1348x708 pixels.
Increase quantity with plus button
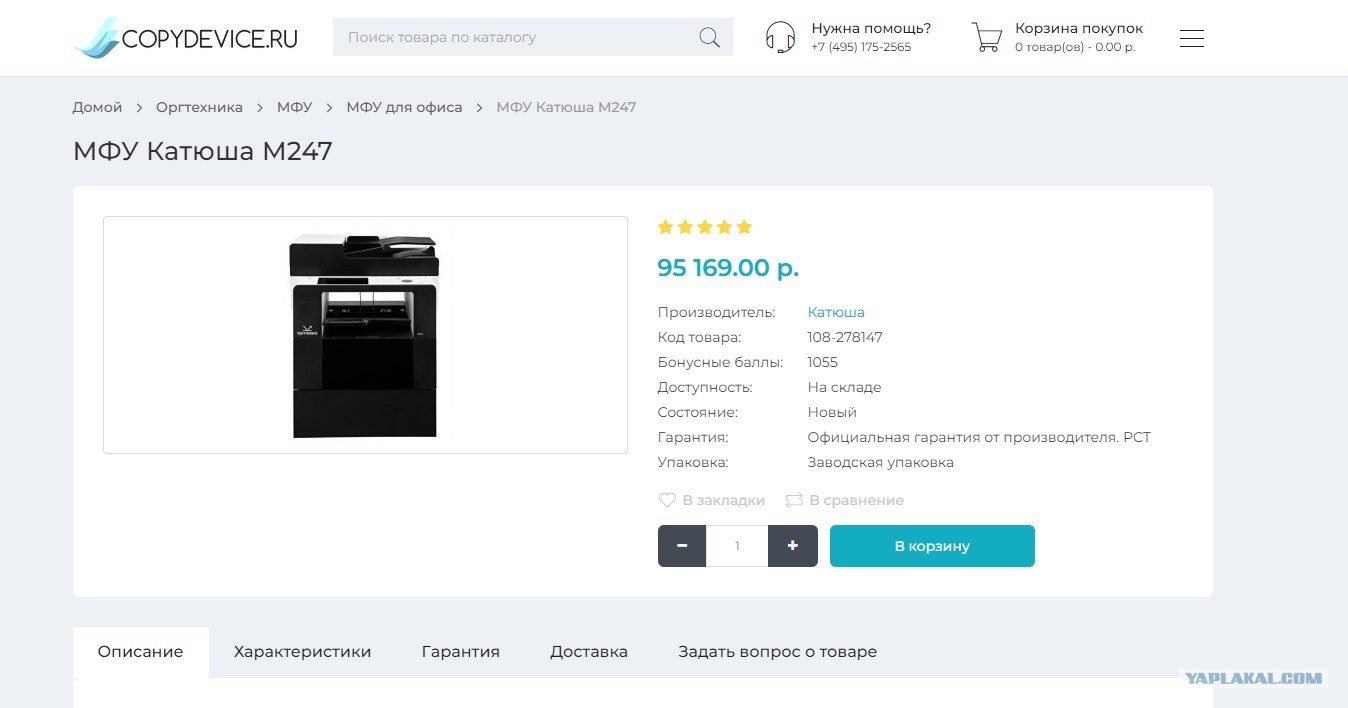pyautogui.click(x=793, y=546)
